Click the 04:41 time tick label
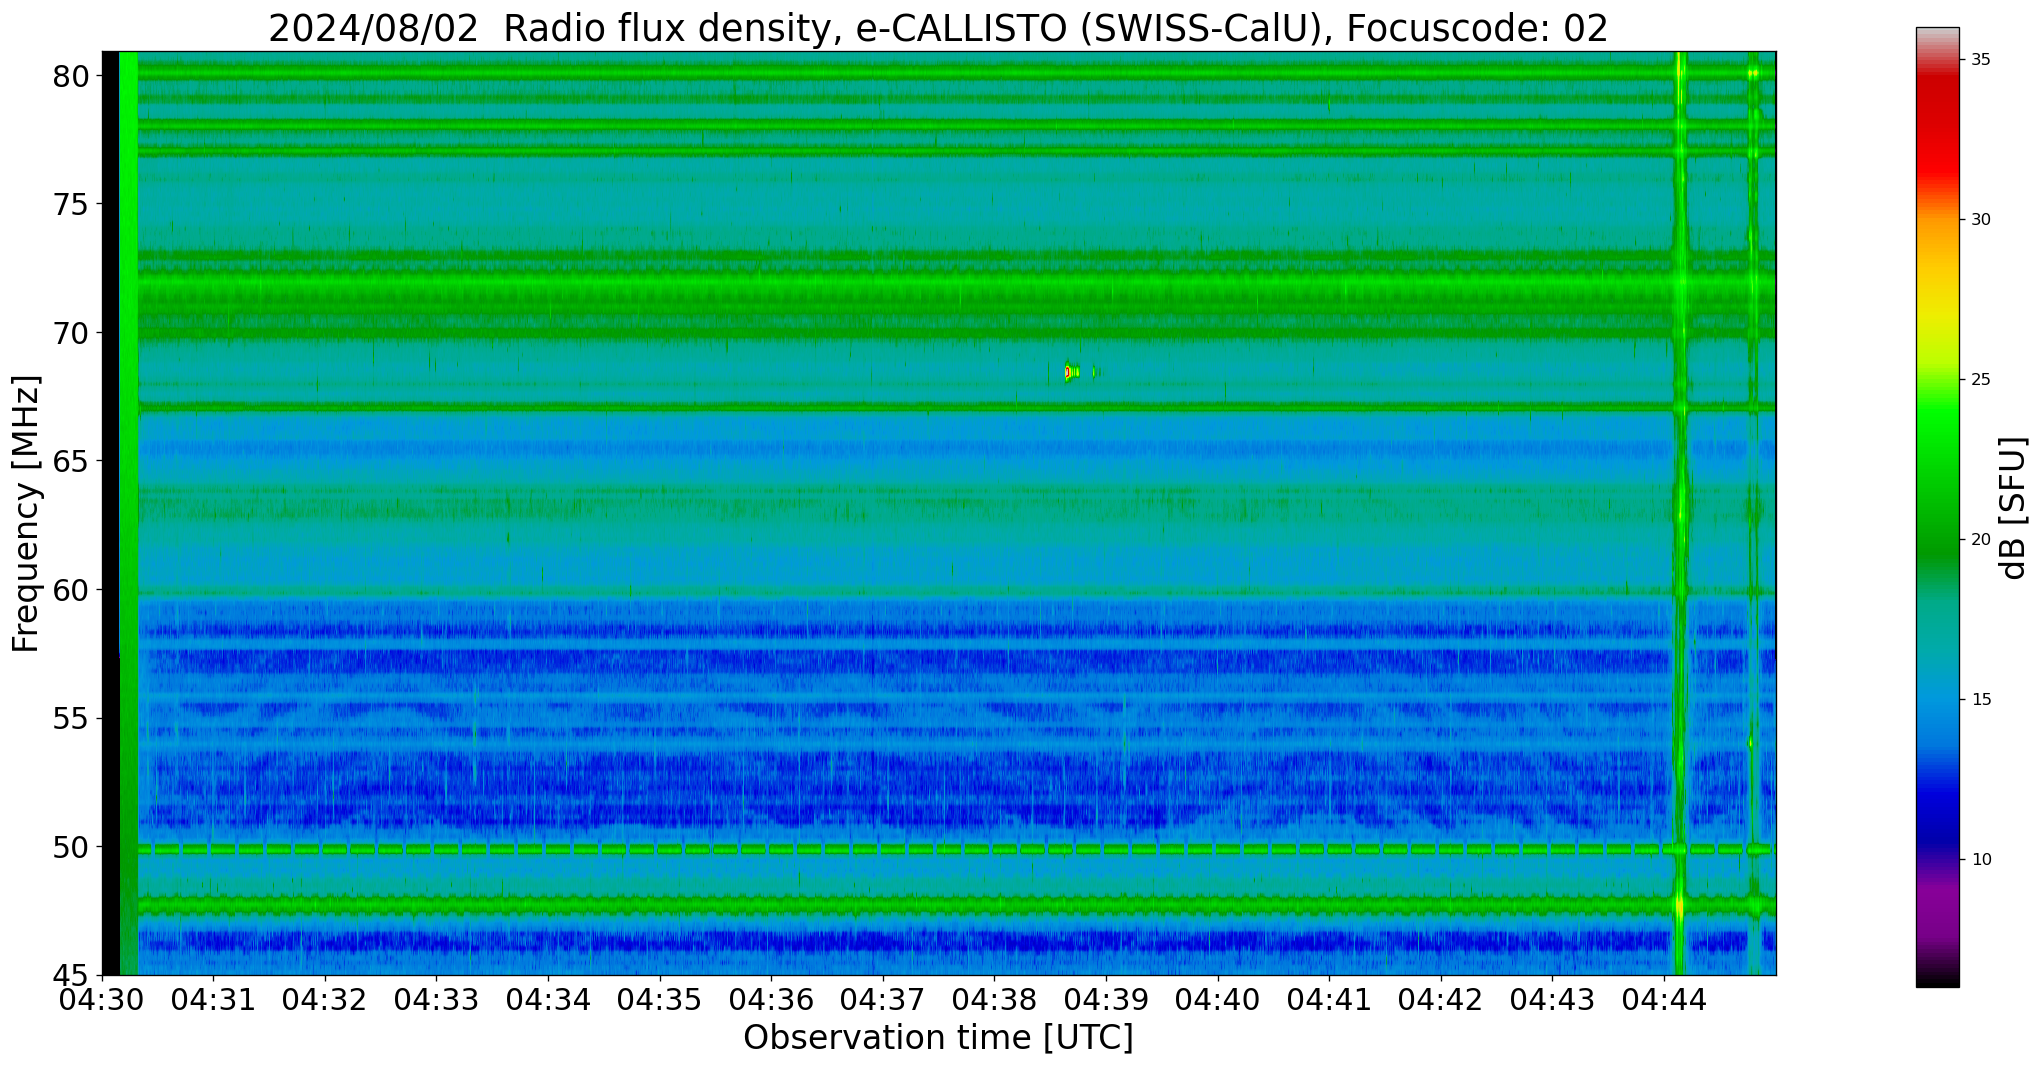2043x1067 pixels. 1330,1000
